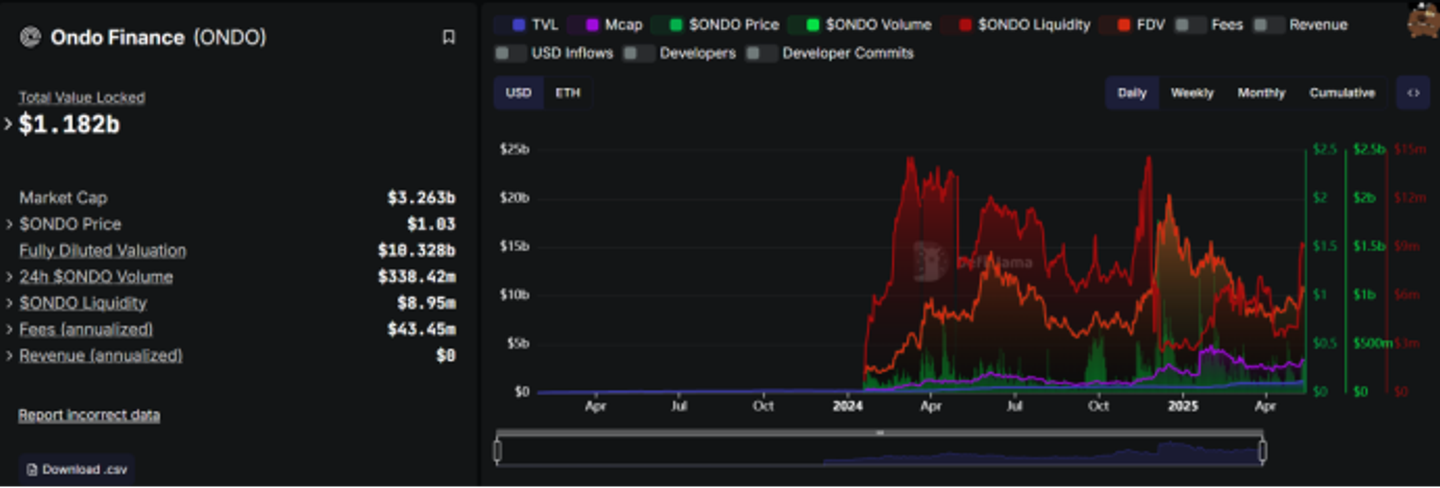The height and width of the screenshot is (488, 1440).
Task: Click the $3.263b market cap value
Action: click(421, 198)
